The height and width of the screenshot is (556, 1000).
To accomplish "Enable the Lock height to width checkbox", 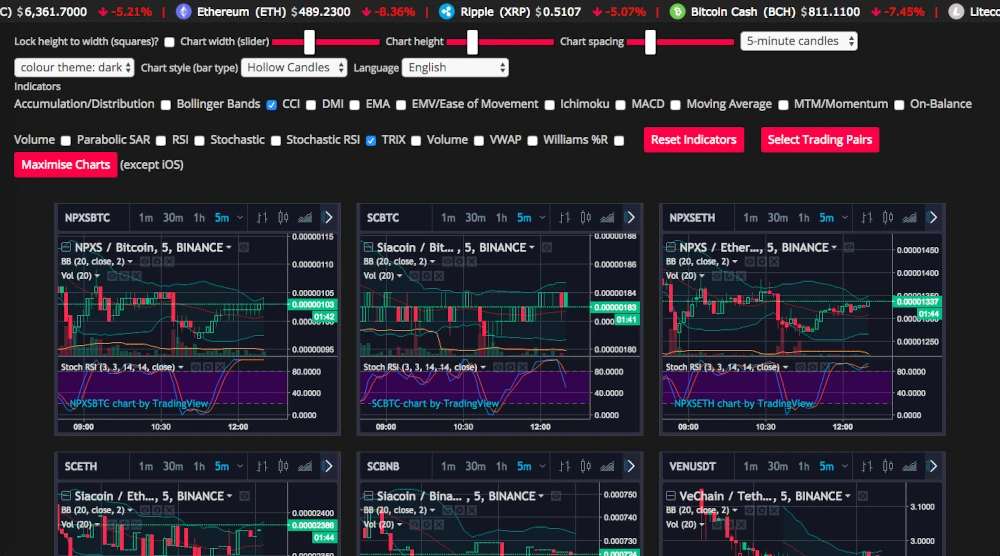I will [169, 42].
